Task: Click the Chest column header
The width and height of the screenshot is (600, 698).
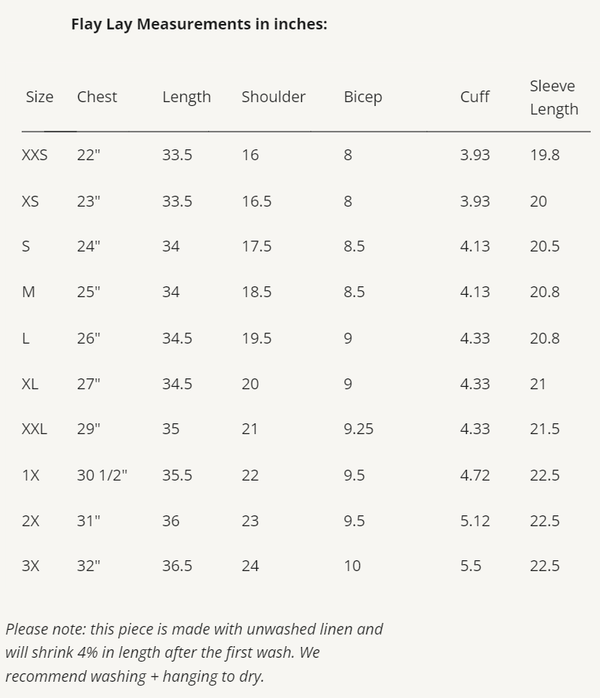Action: pos(97,97)
